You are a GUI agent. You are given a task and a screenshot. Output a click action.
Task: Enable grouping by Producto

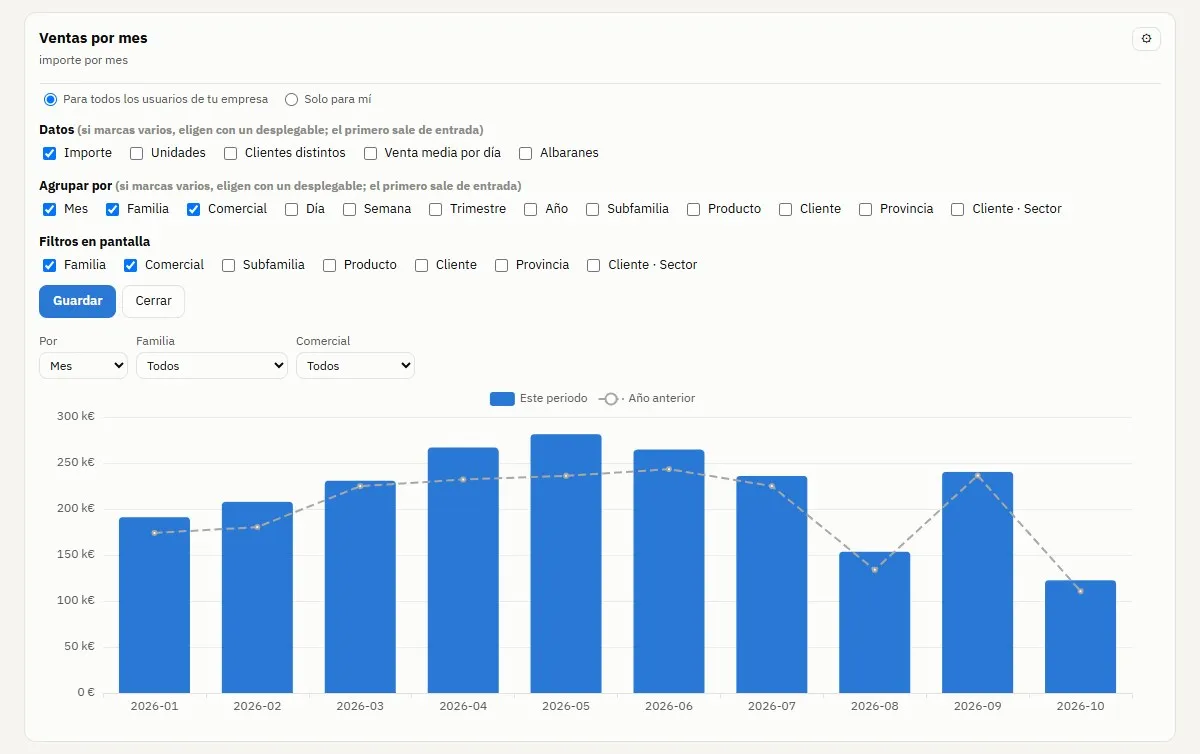pyautogui.click(x=693, y=209)
